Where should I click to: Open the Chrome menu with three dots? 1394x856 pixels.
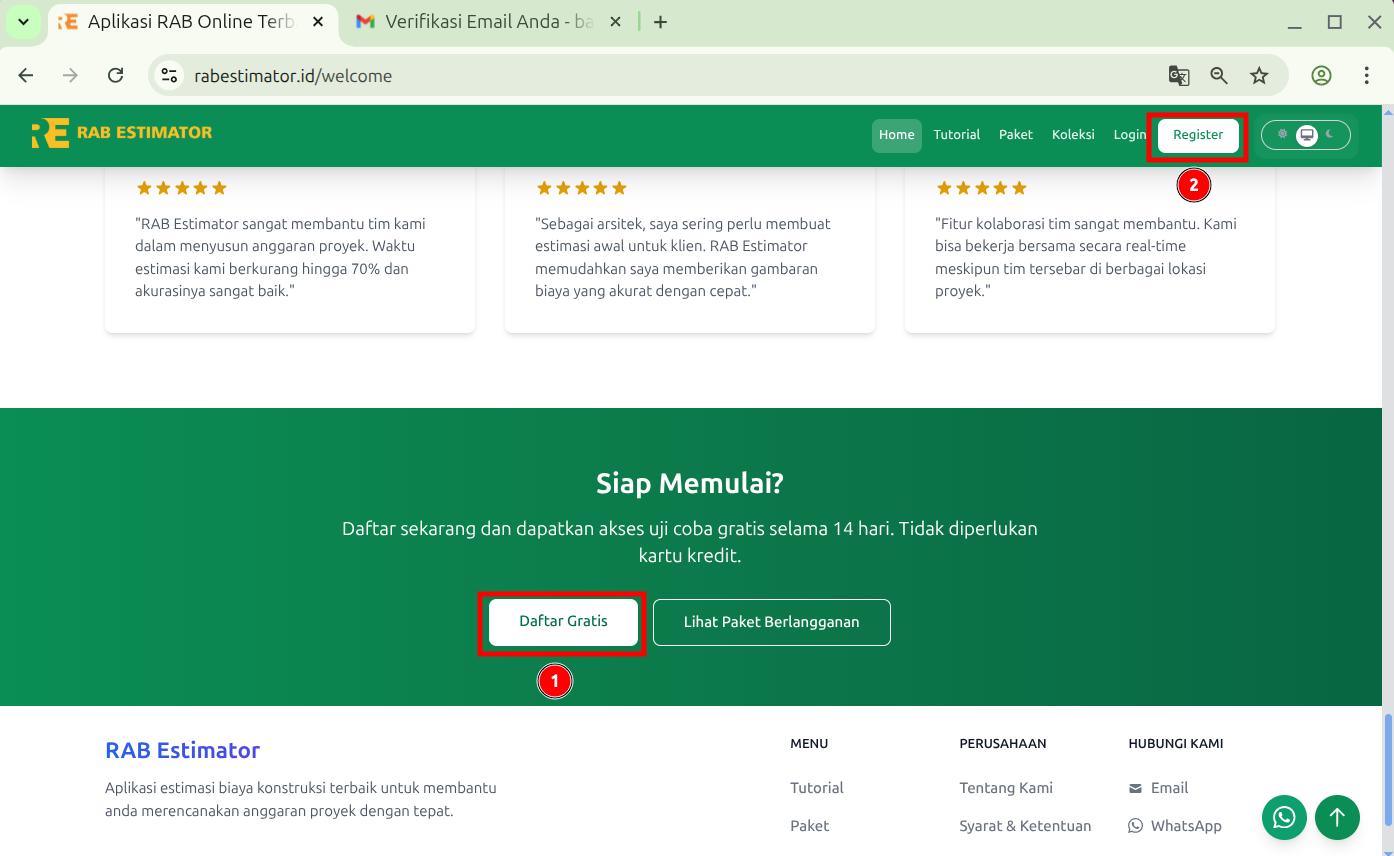pyautogui.click(x=1366, y=75)
